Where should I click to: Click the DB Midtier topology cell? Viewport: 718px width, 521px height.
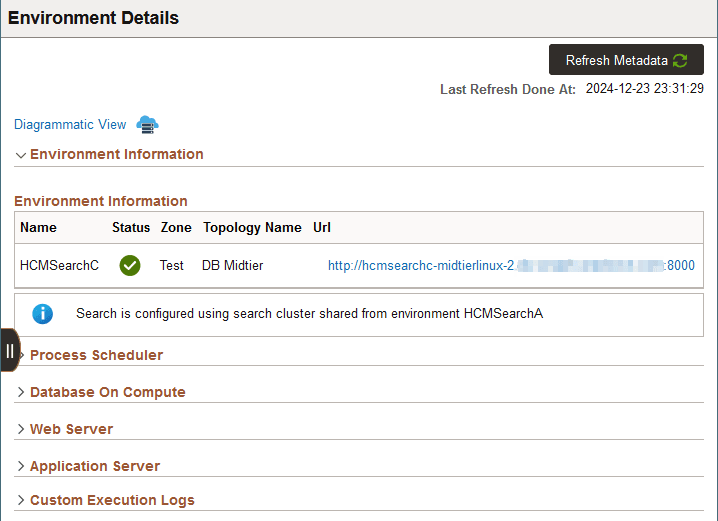(233, 266)
